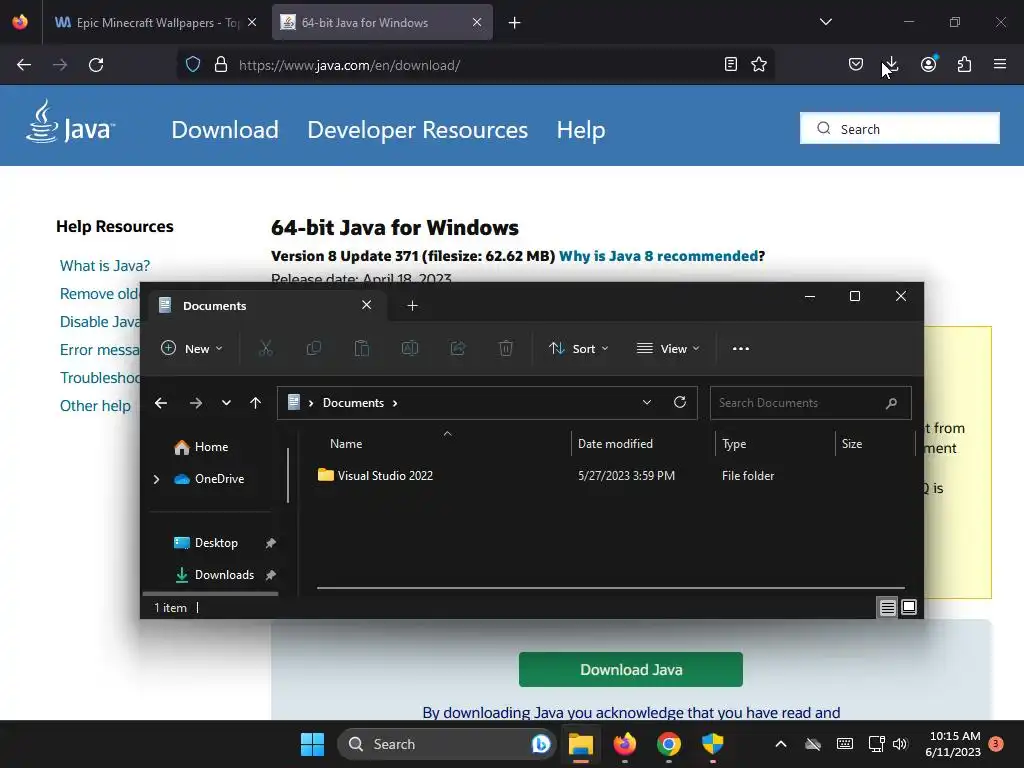Click Firefox URL address bar
This screenshot has height=768, width=1024.
pos(475,65)
